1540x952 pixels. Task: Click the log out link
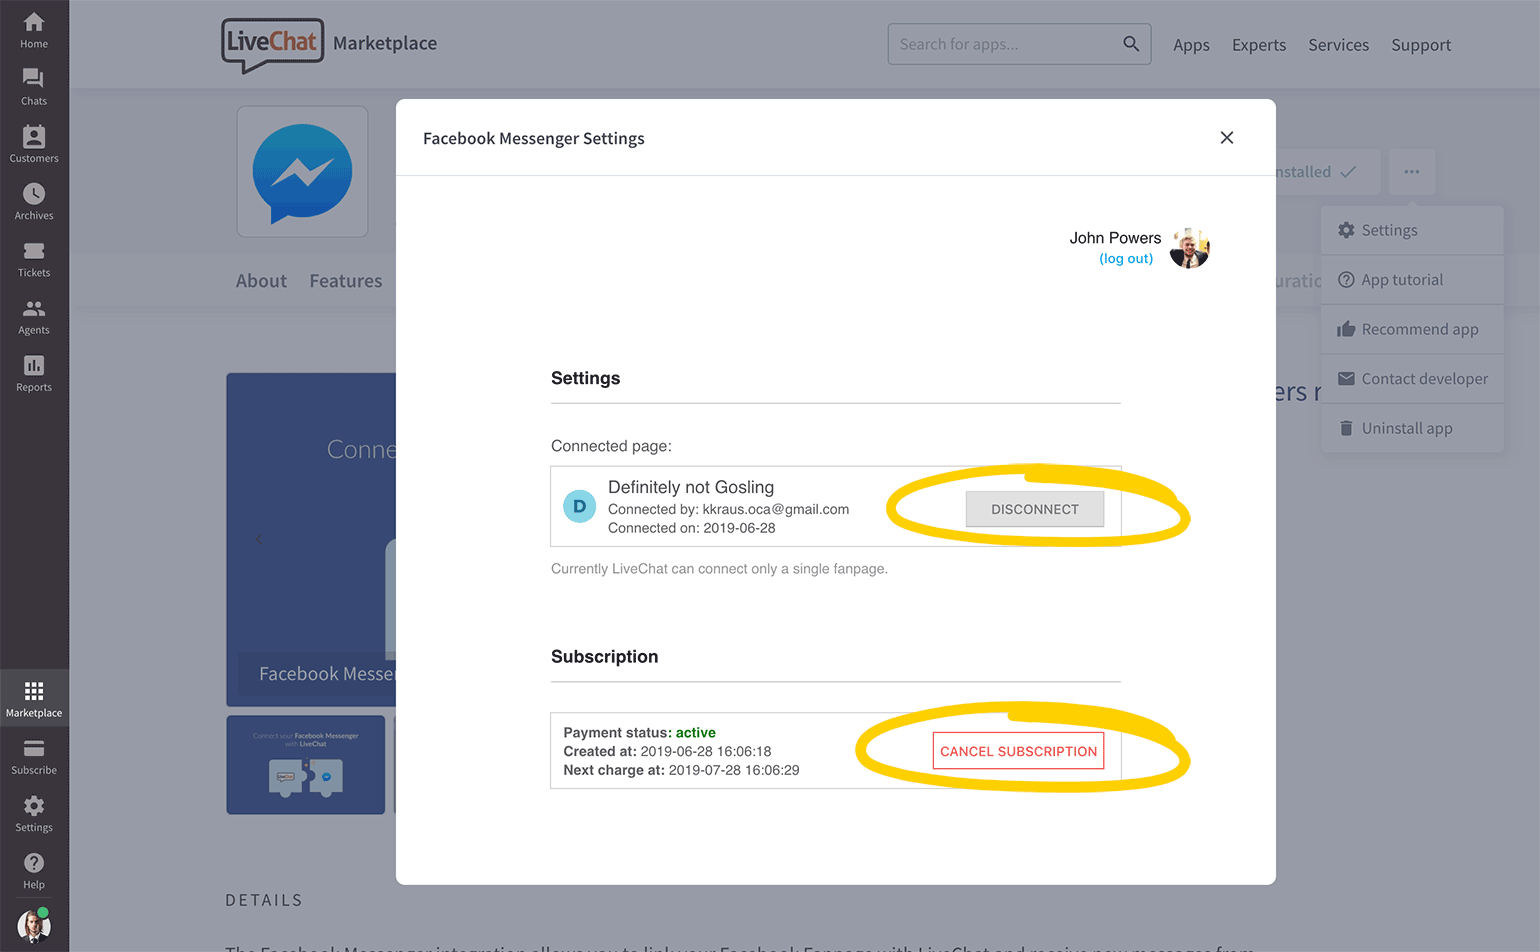[1126, 258]
